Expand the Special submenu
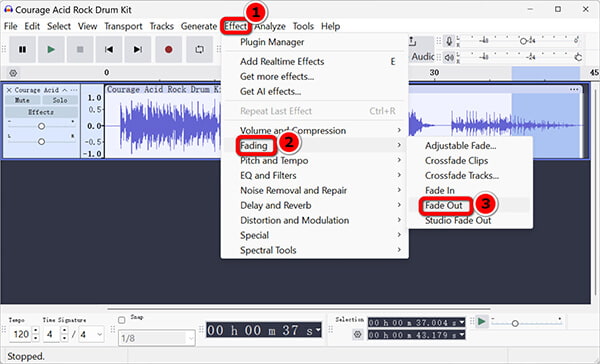This screenshot has height=364, width=600. point(315,235)
